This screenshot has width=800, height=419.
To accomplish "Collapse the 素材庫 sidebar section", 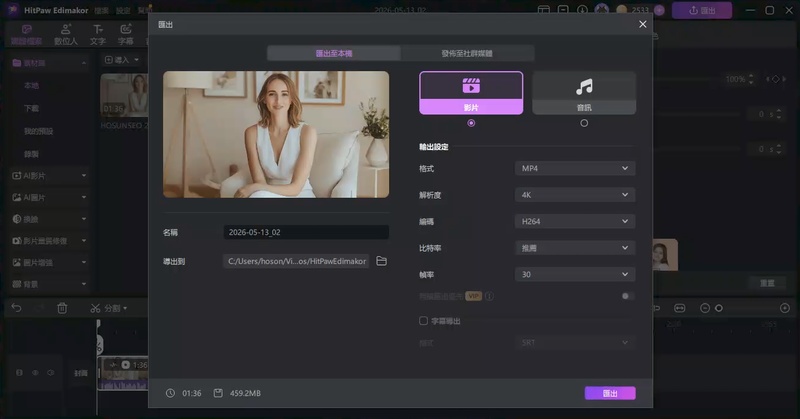I will 49,63.
